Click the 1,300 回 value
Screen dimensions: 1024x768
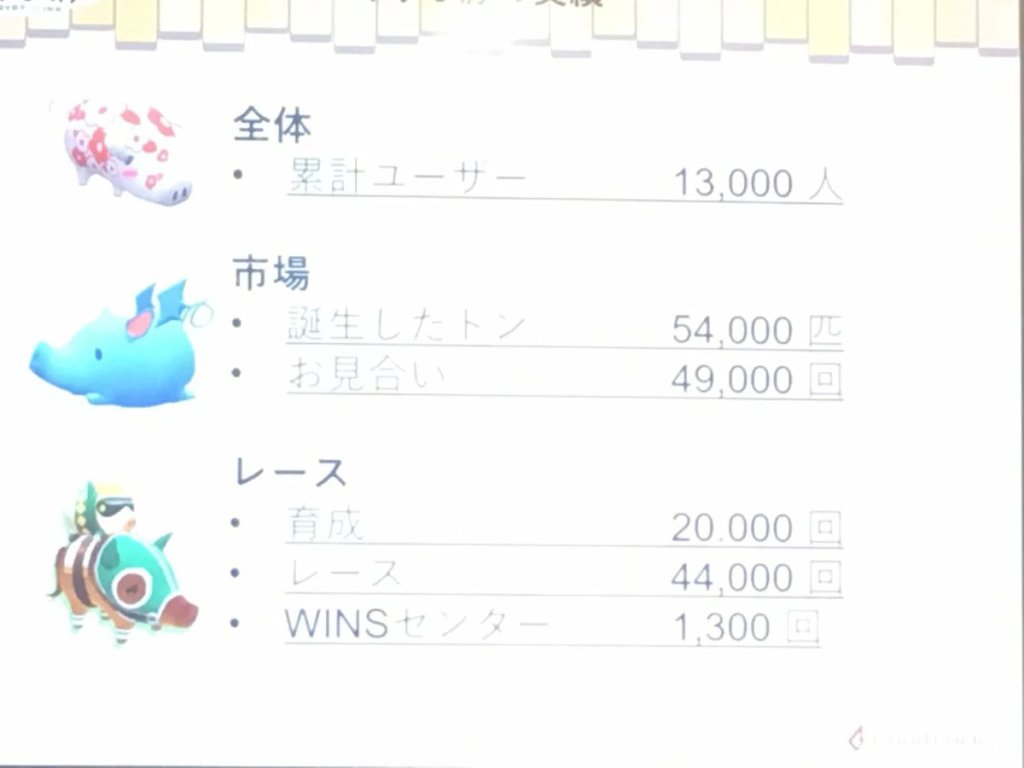click(x=746, y=628)
